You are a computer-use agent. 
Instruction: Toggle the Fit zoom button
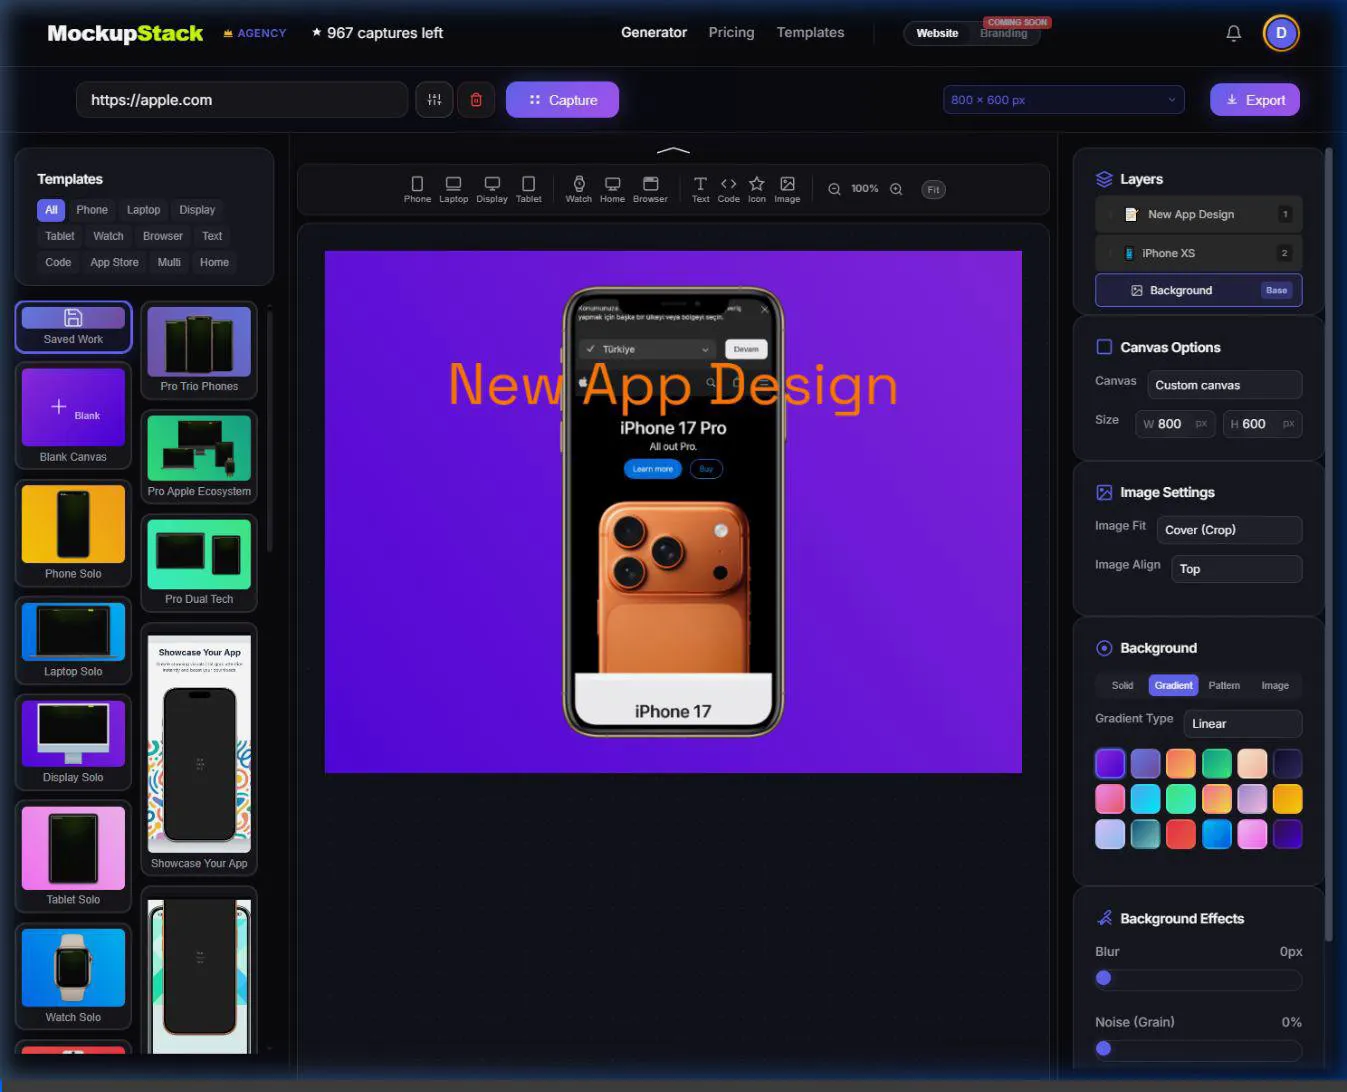point(933,189)
